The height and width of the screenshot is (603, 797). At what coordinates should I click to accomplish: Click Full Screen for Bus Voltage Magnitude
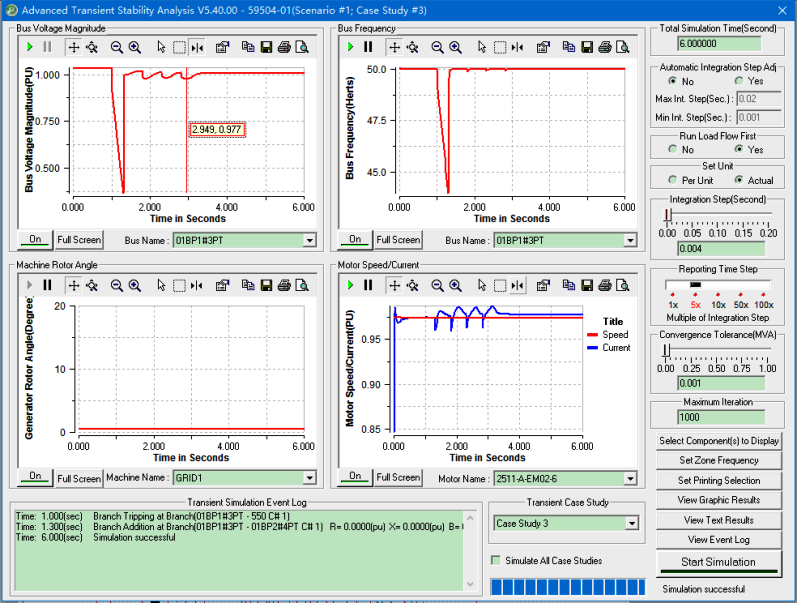(79, 239)
